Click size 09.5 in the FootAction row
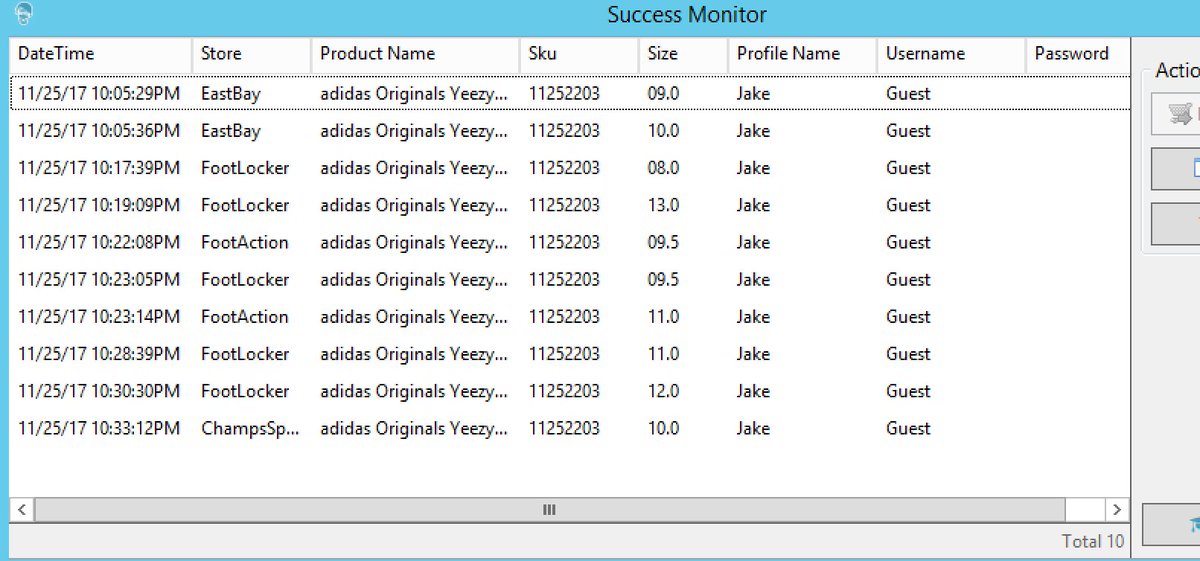This screenshot has width=1200, height=561. 663,242
